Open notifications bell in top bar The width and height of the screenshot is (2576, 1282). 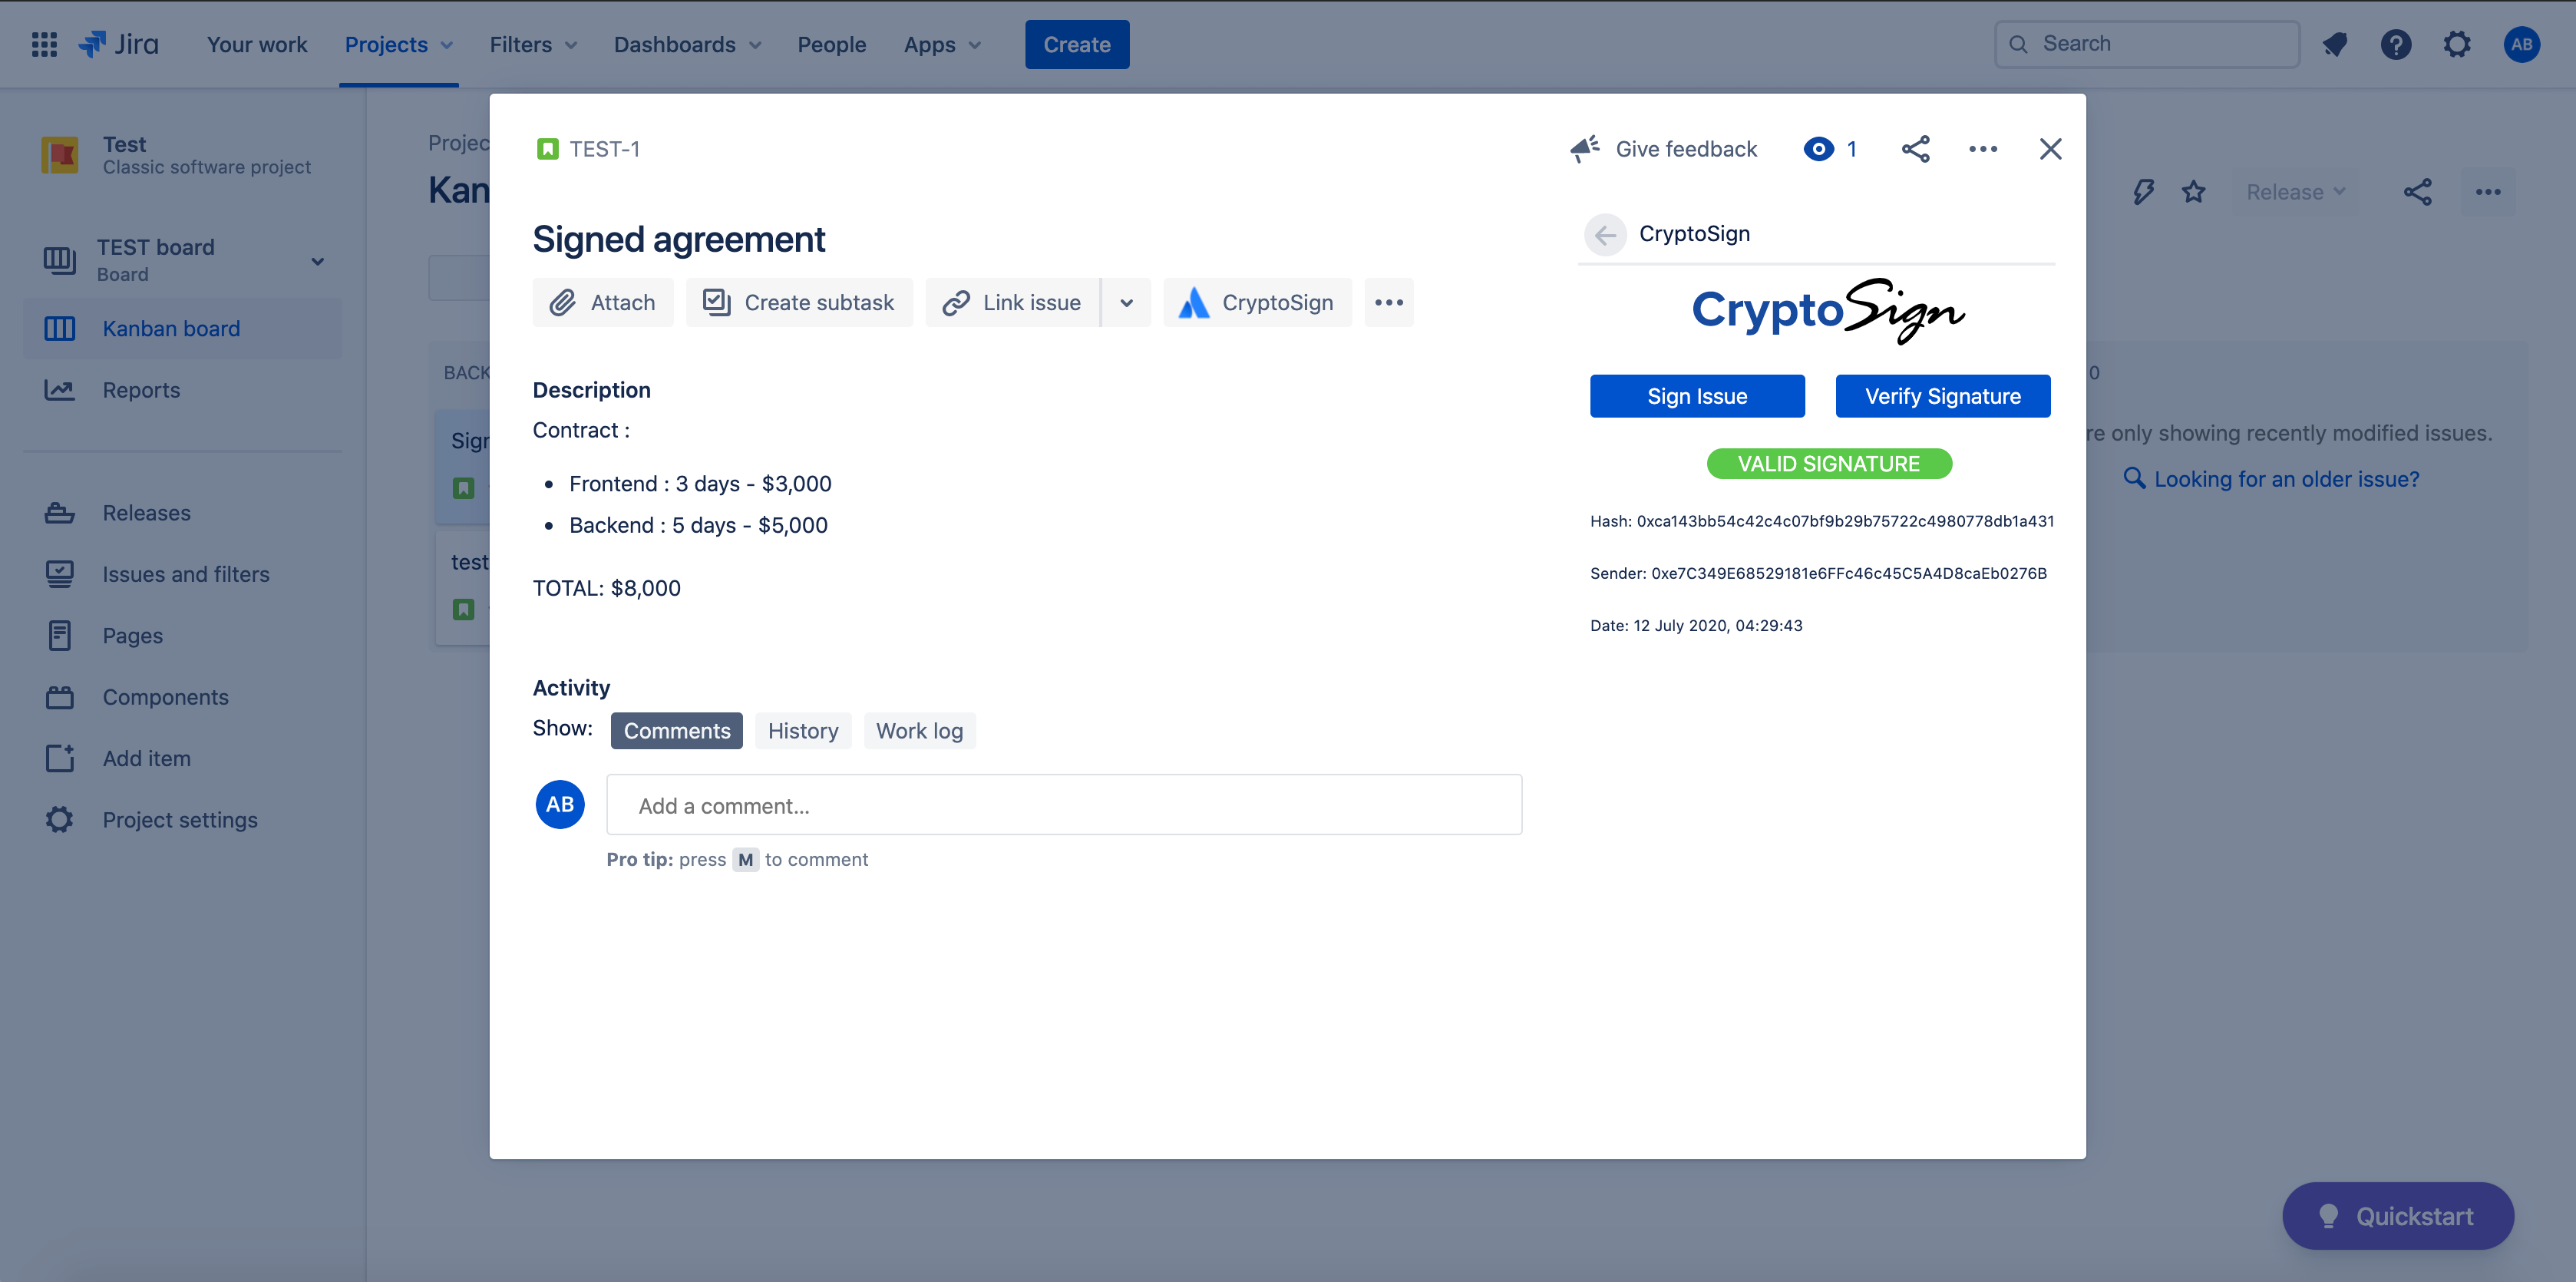(x=2335, y=44)
